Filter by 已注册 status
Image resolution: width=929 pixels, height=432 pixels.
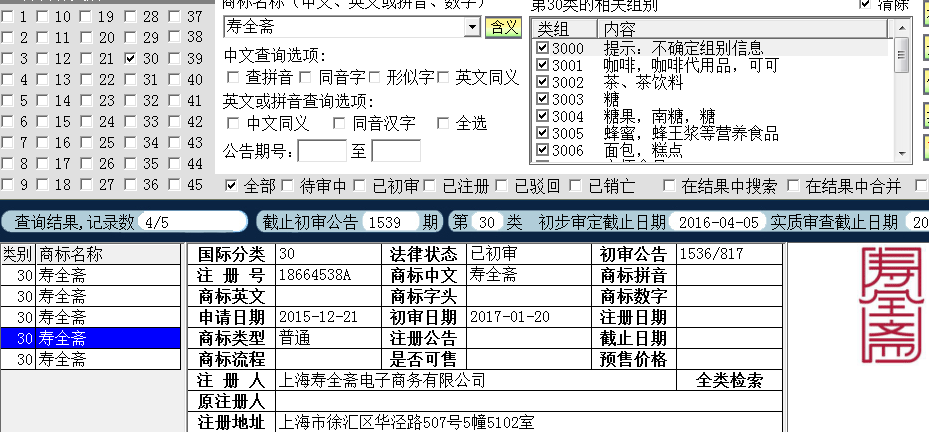click(430, 186)
